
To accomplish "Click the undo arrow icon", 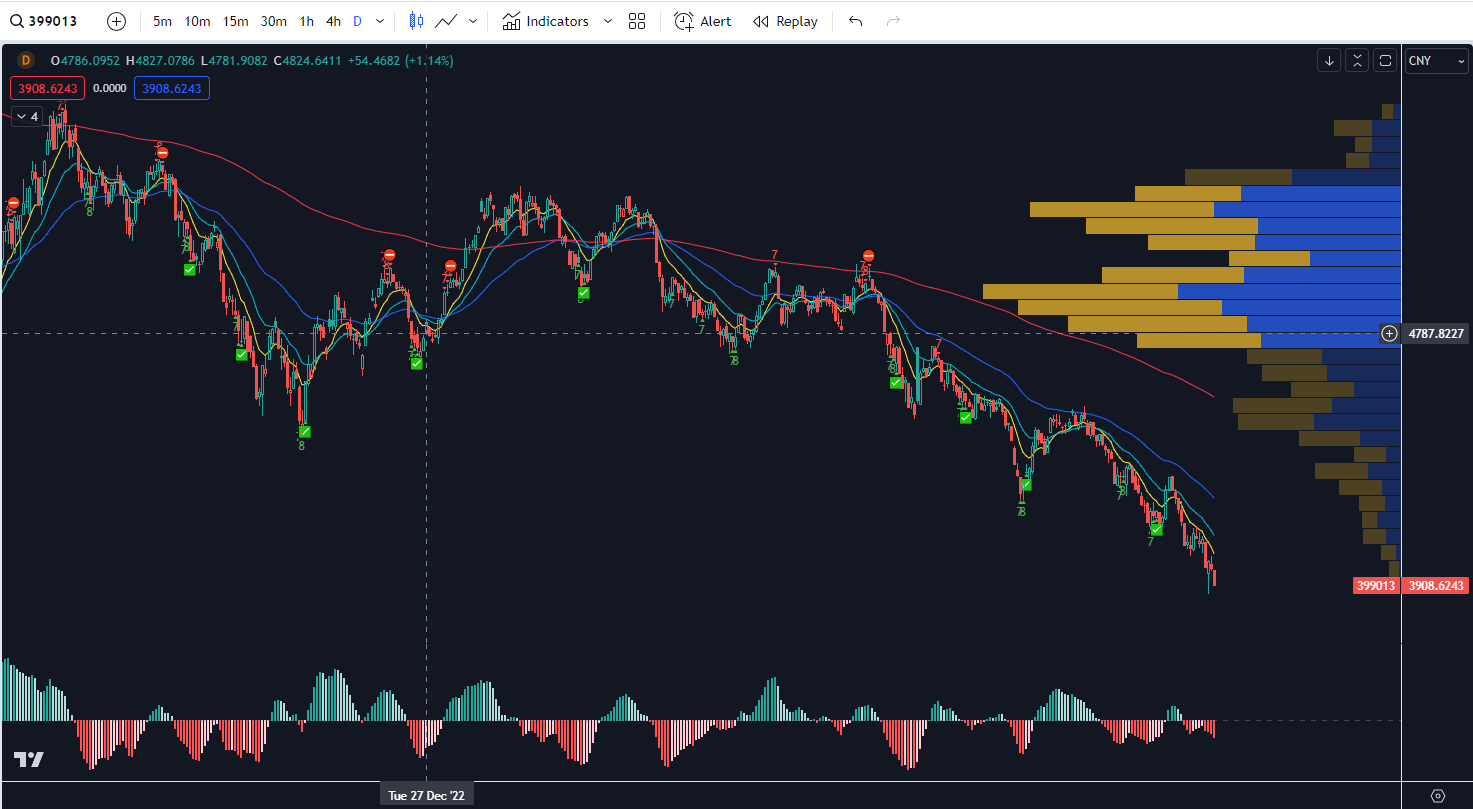I will point(855,21).
